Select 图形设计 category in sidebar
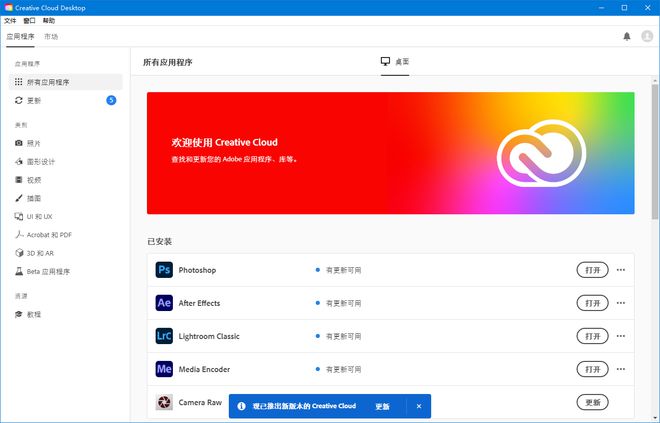 pyautogui.click(x=66, y=161)
